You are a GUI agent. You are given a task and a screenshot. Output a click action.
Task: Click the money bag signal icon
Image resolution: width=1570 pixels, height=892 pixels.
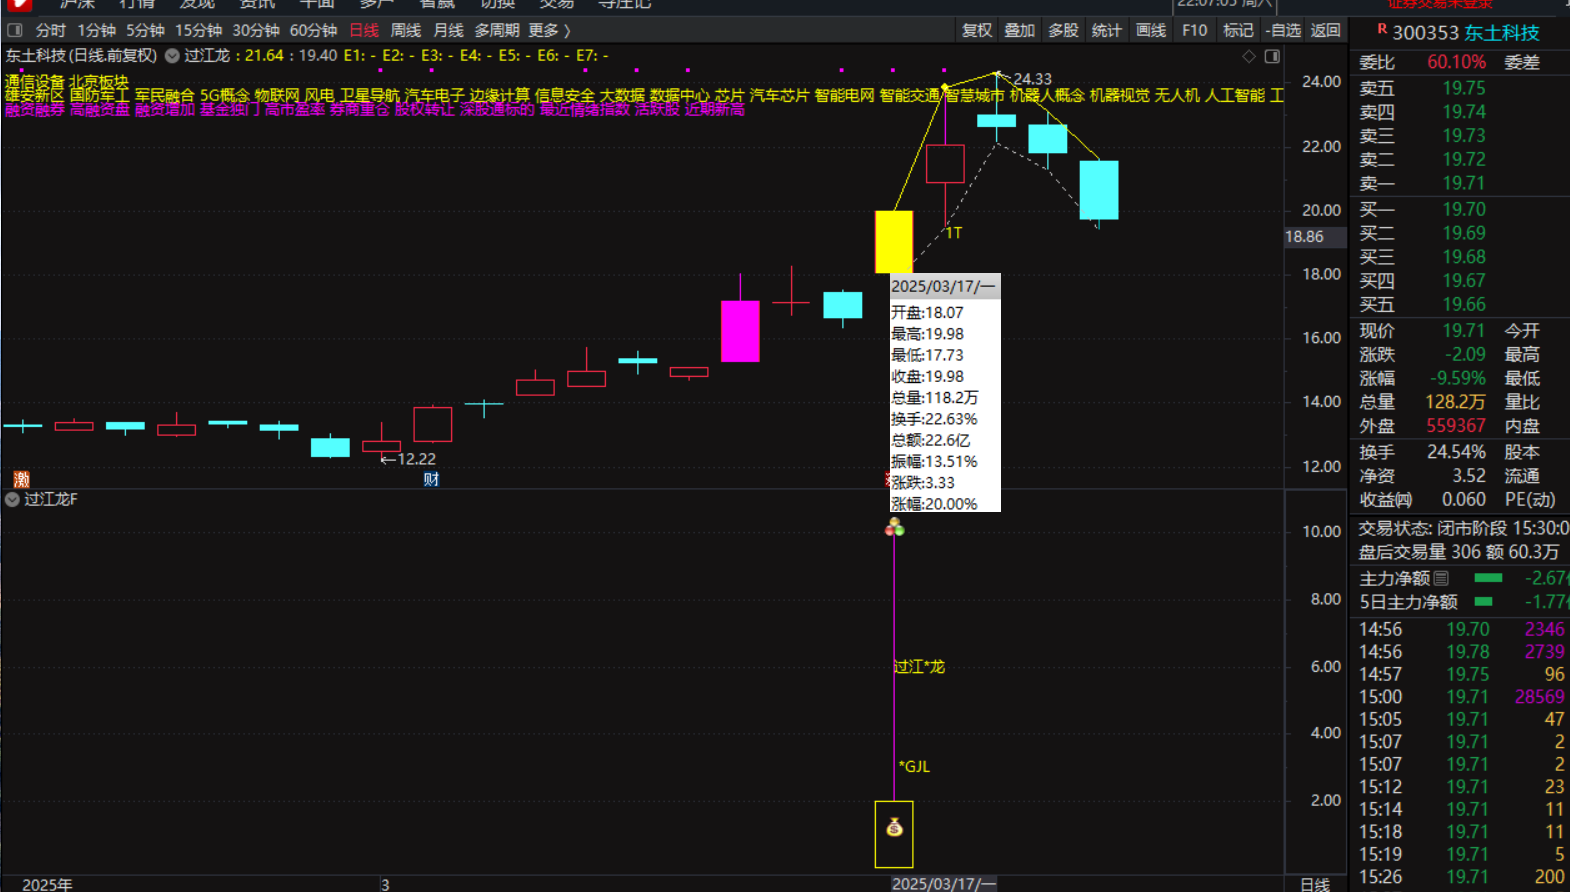pos(894,828)
